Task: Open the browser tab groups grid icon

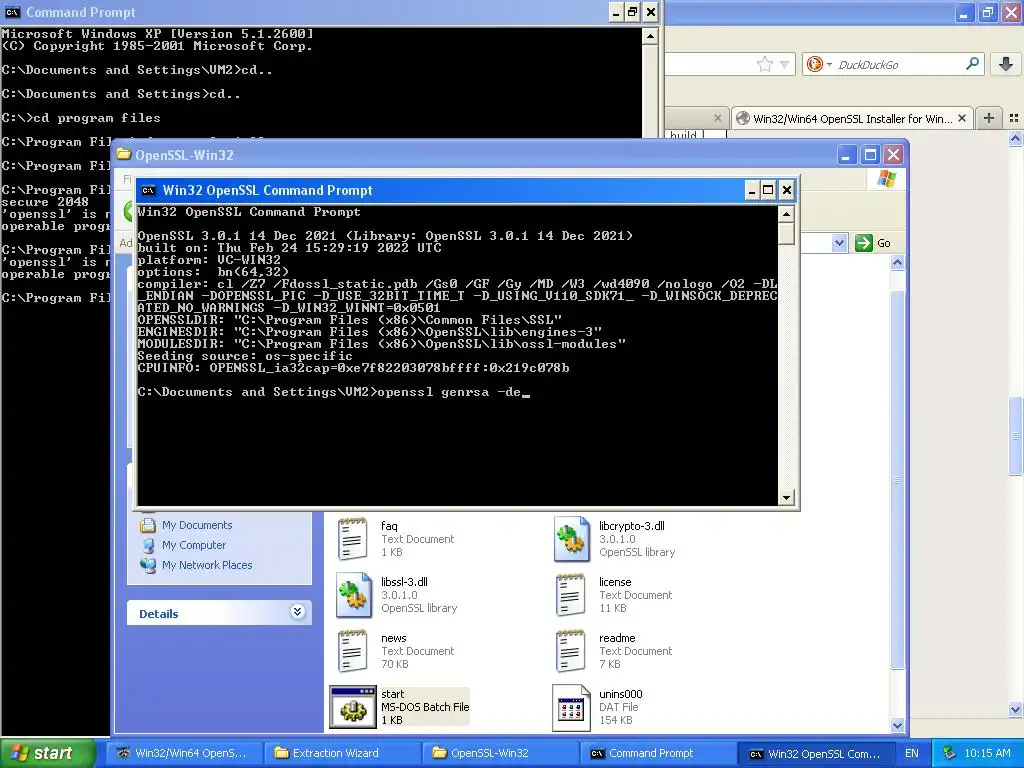Action: coord(1014,118)
